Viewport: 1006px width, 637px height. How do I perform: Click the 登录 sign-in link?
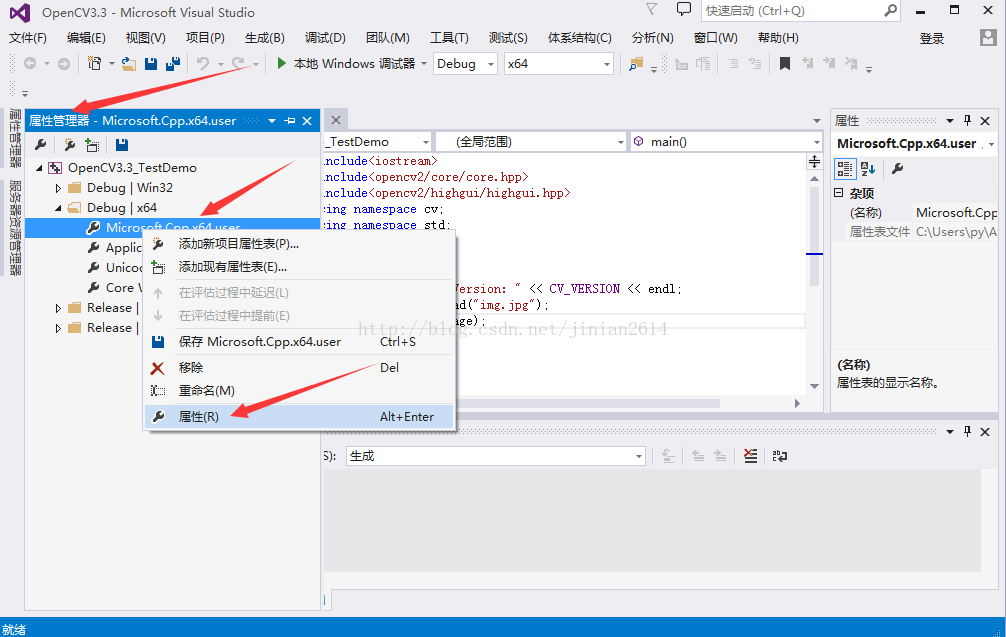(932, 38)
